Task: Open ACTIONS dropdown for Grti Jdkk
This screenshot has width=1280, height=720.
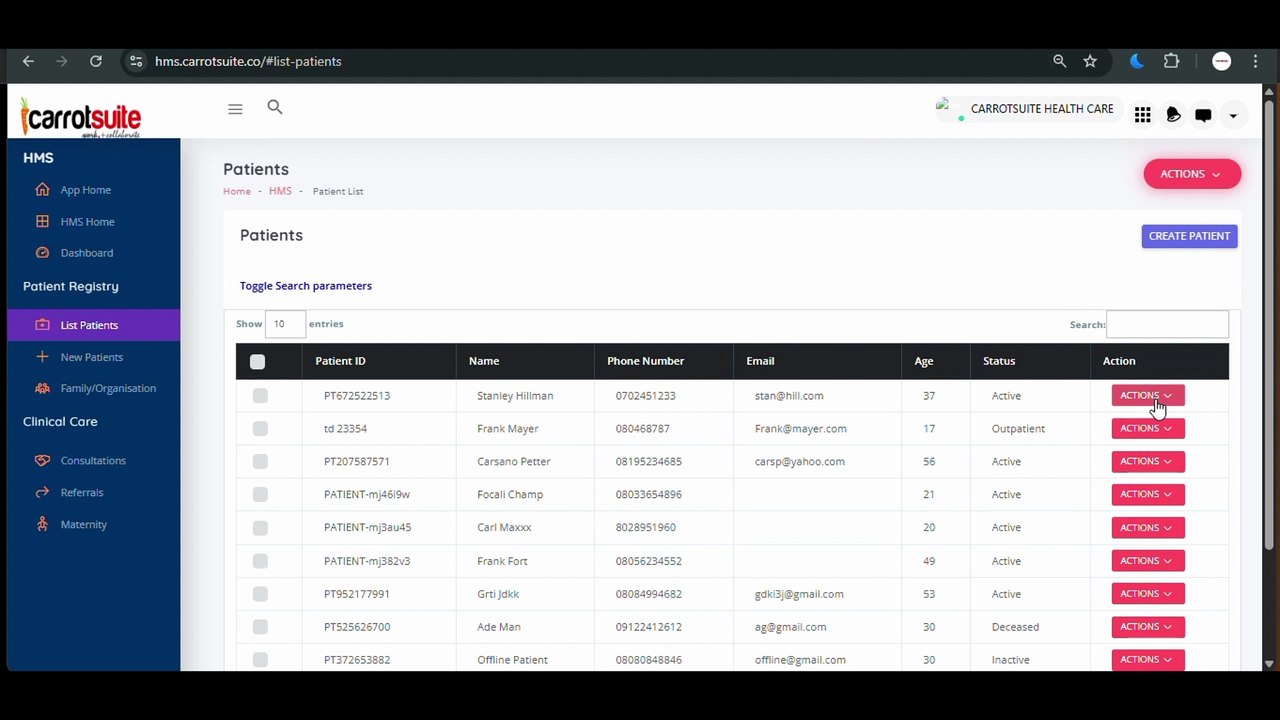Action: coord(1148,593)
